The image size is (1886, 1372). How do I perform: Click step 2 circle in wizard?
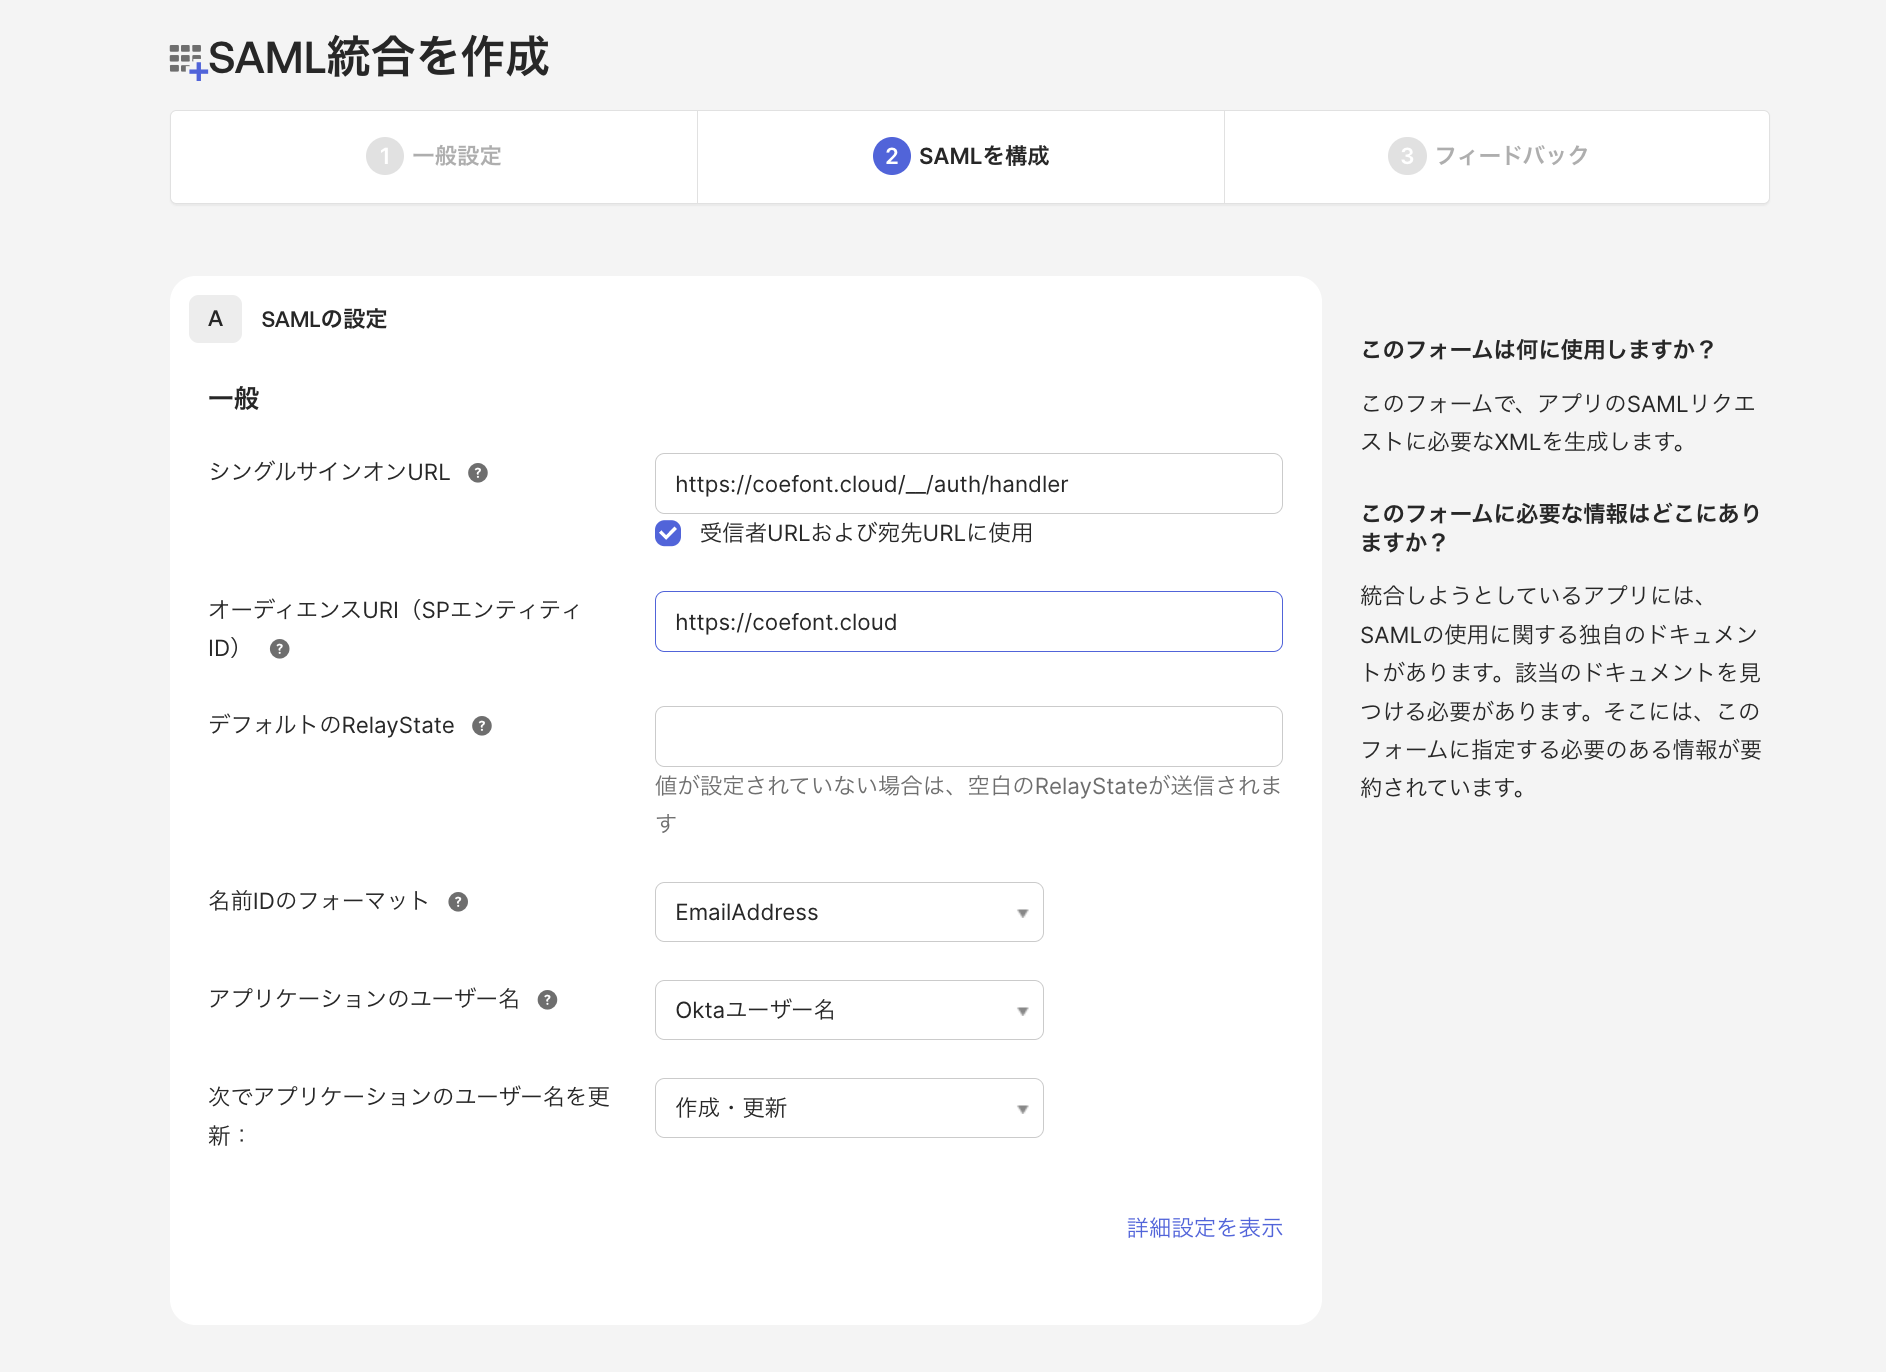[x=891, y=156]
